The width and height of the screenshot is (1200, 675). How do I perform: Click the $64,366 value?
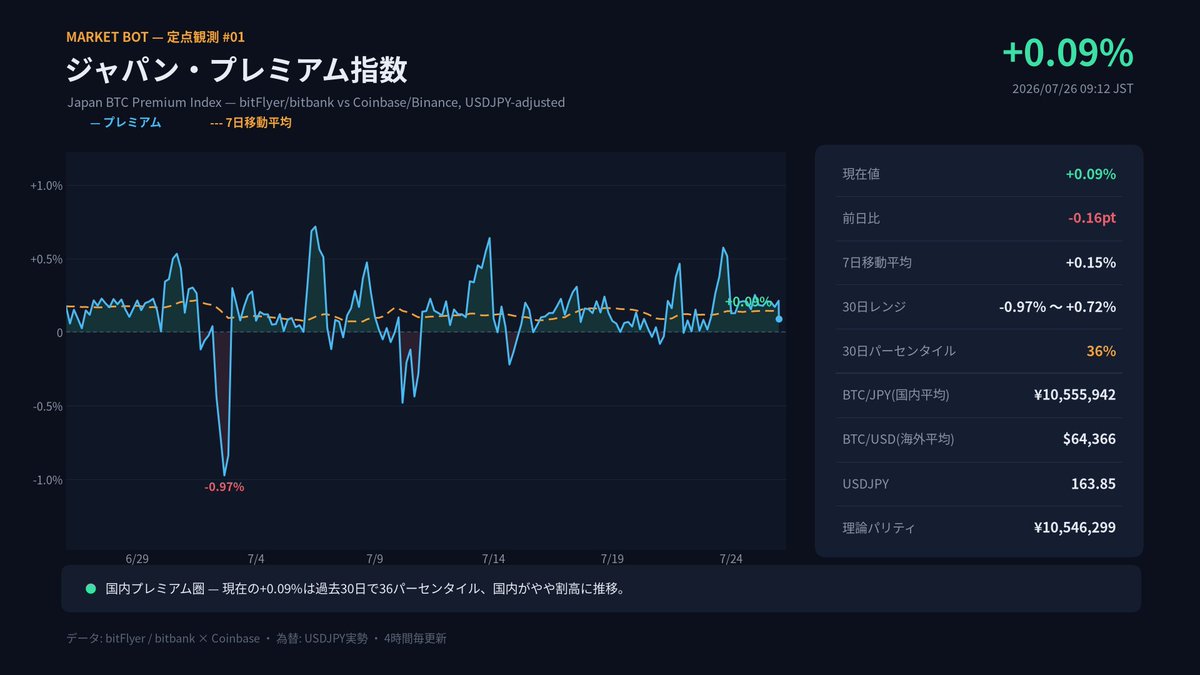(x=1090, y=439)
